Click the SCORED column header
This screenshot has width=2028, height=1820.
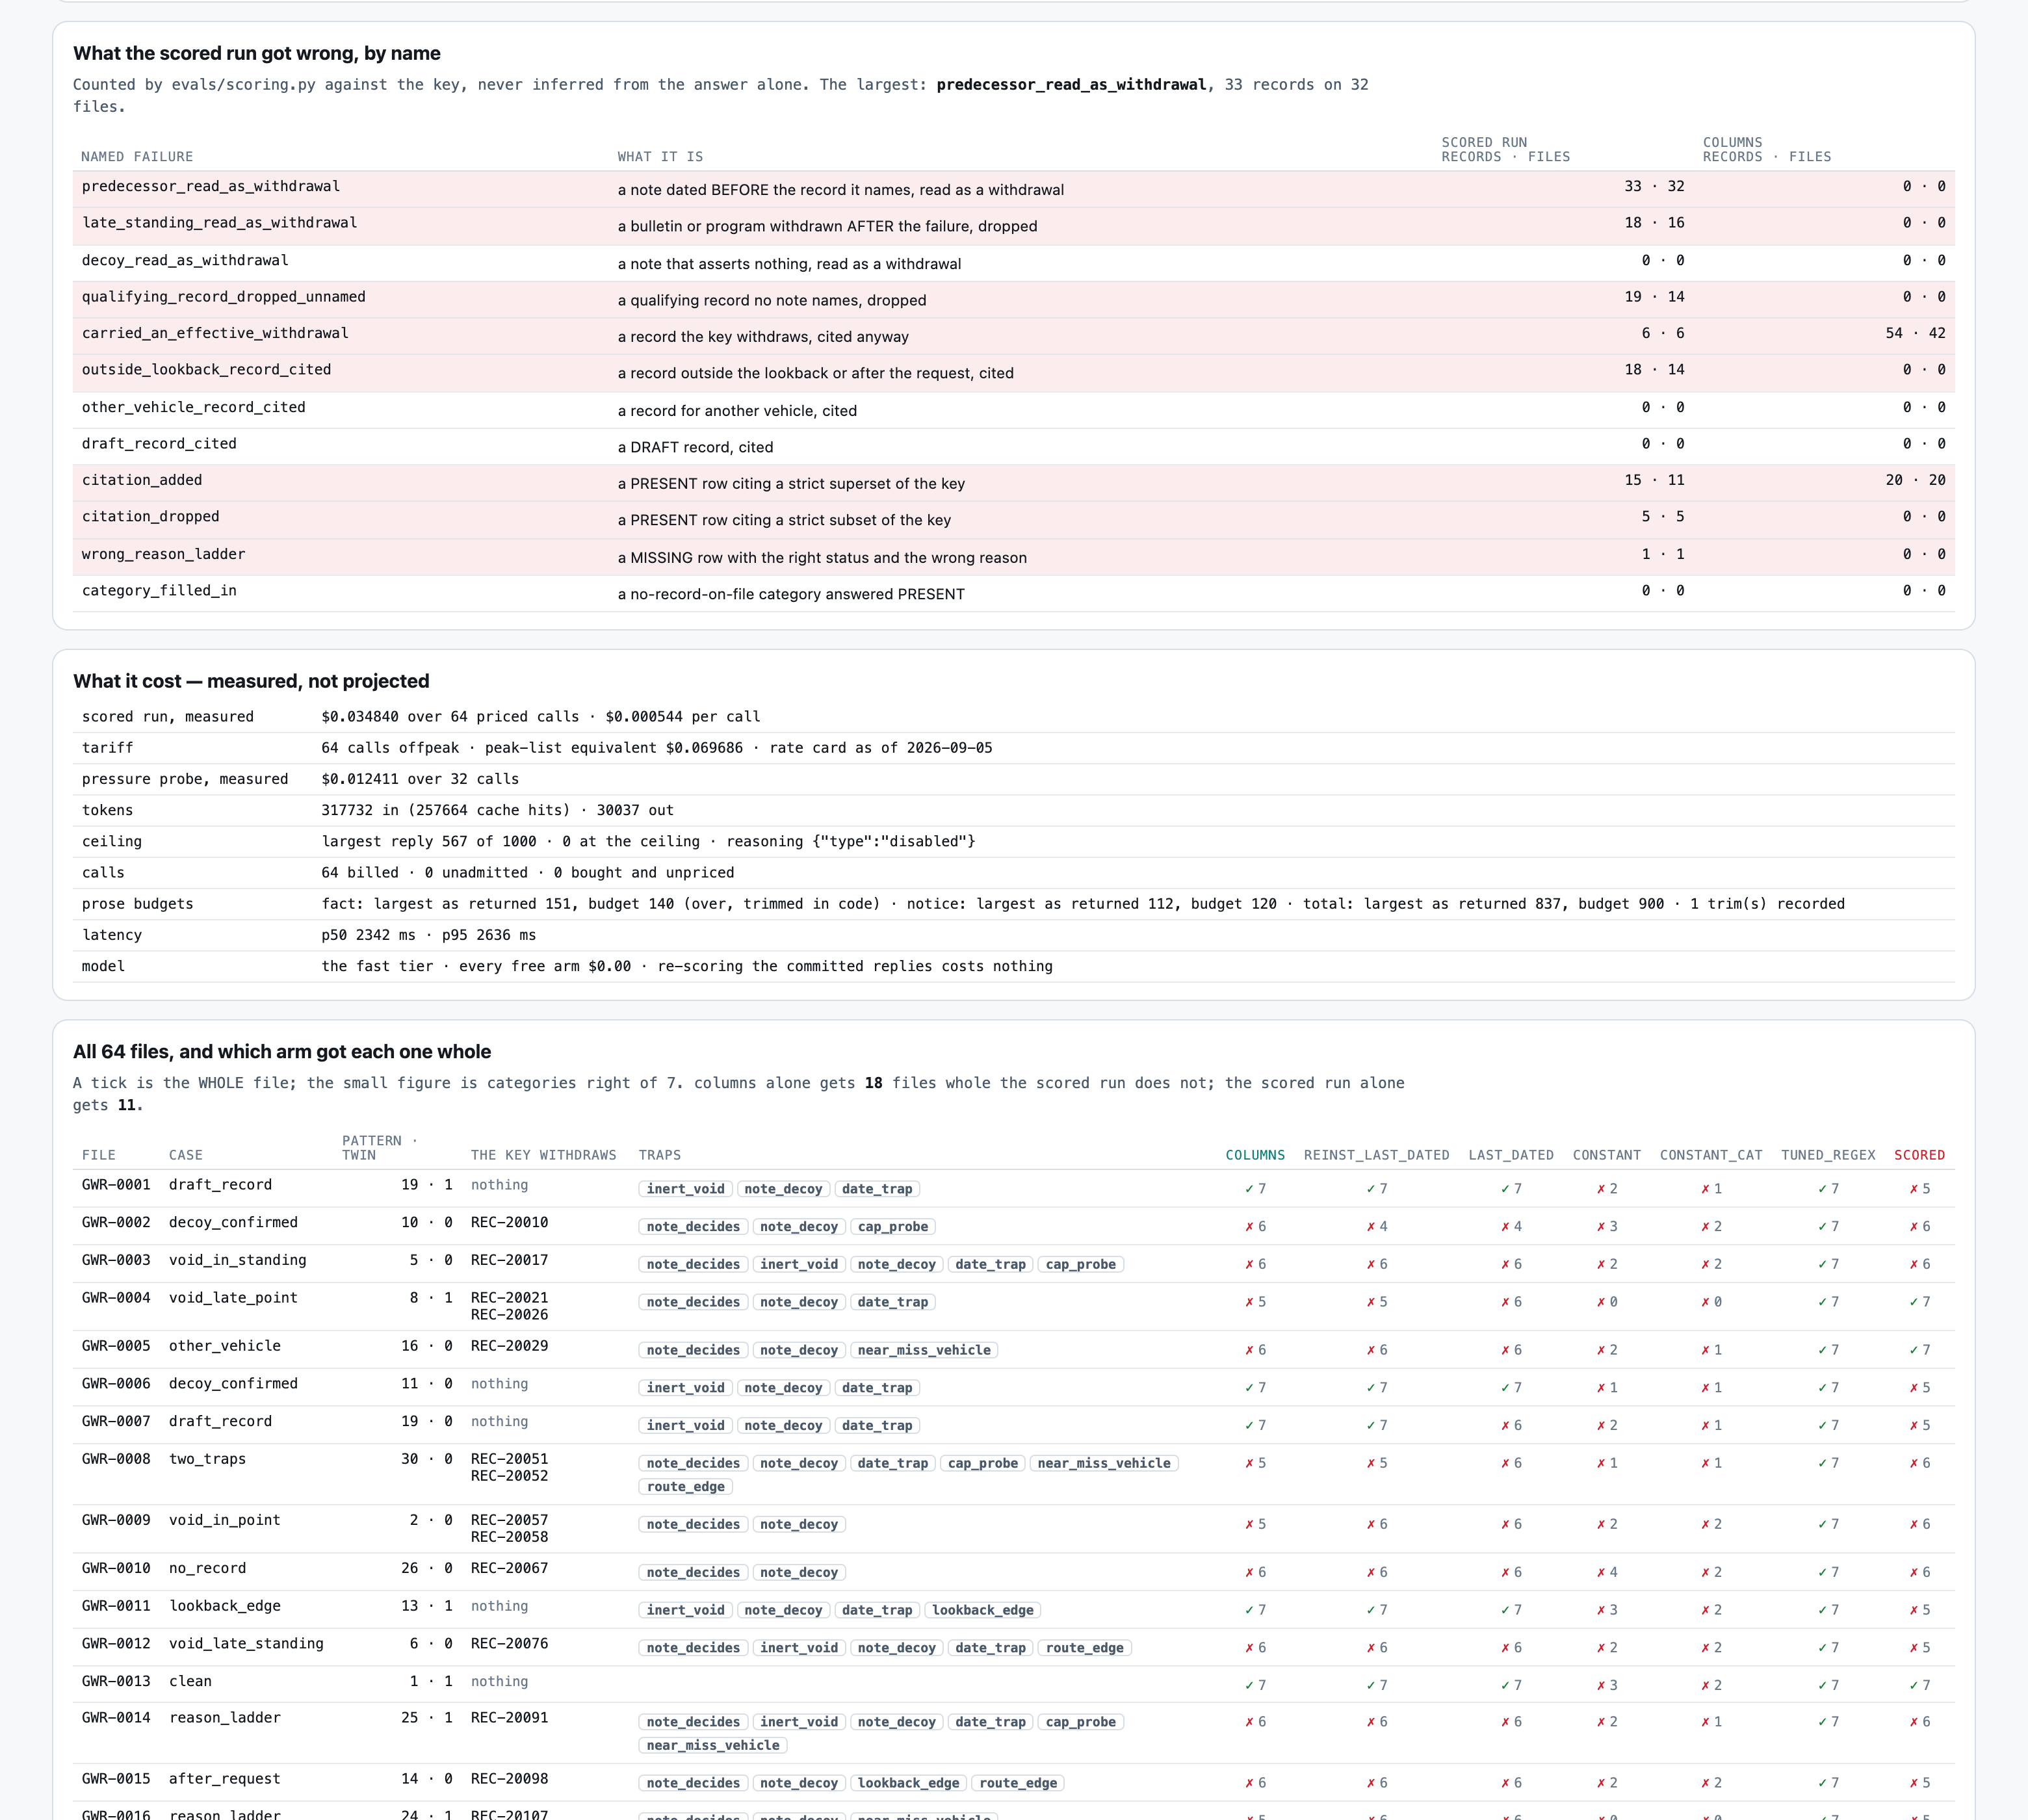[1919, 1155]
